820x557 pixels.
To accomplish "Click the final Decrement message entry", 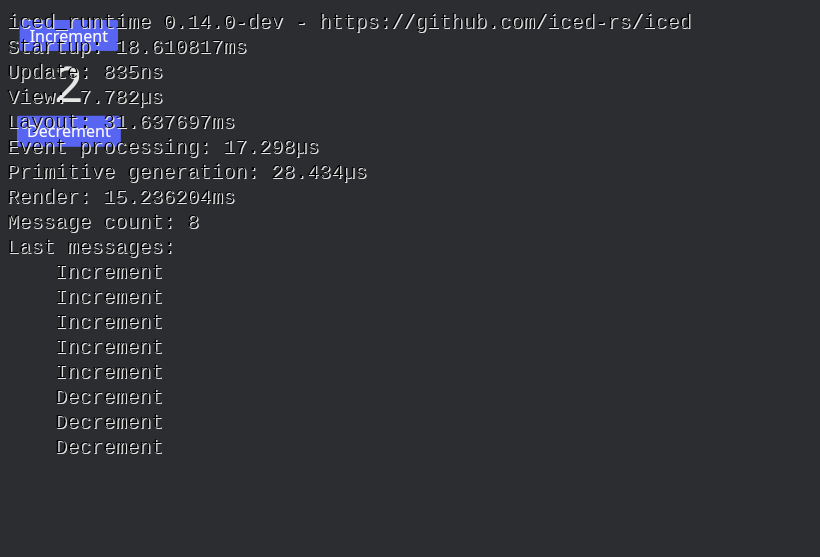I will click(110, 448).
